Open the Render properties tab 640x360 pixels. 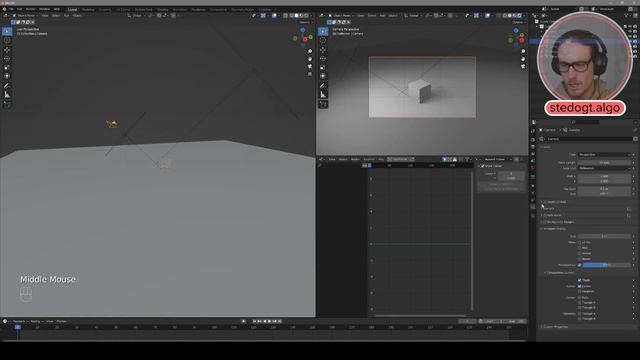tap(533, 140)
